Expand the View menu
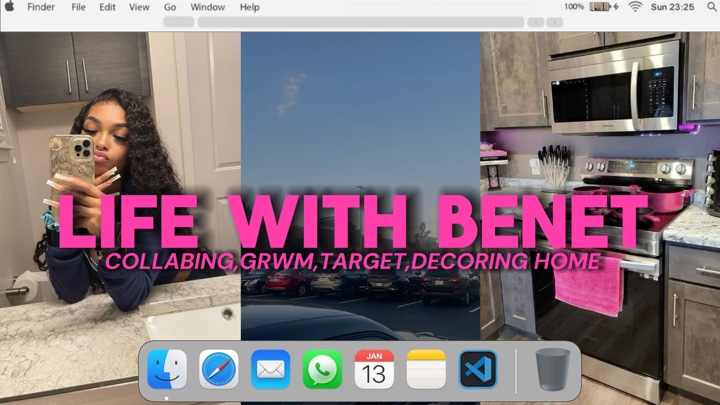Image resolution: width=720 pixels, height=405 pixels. [x=139, y=7]
